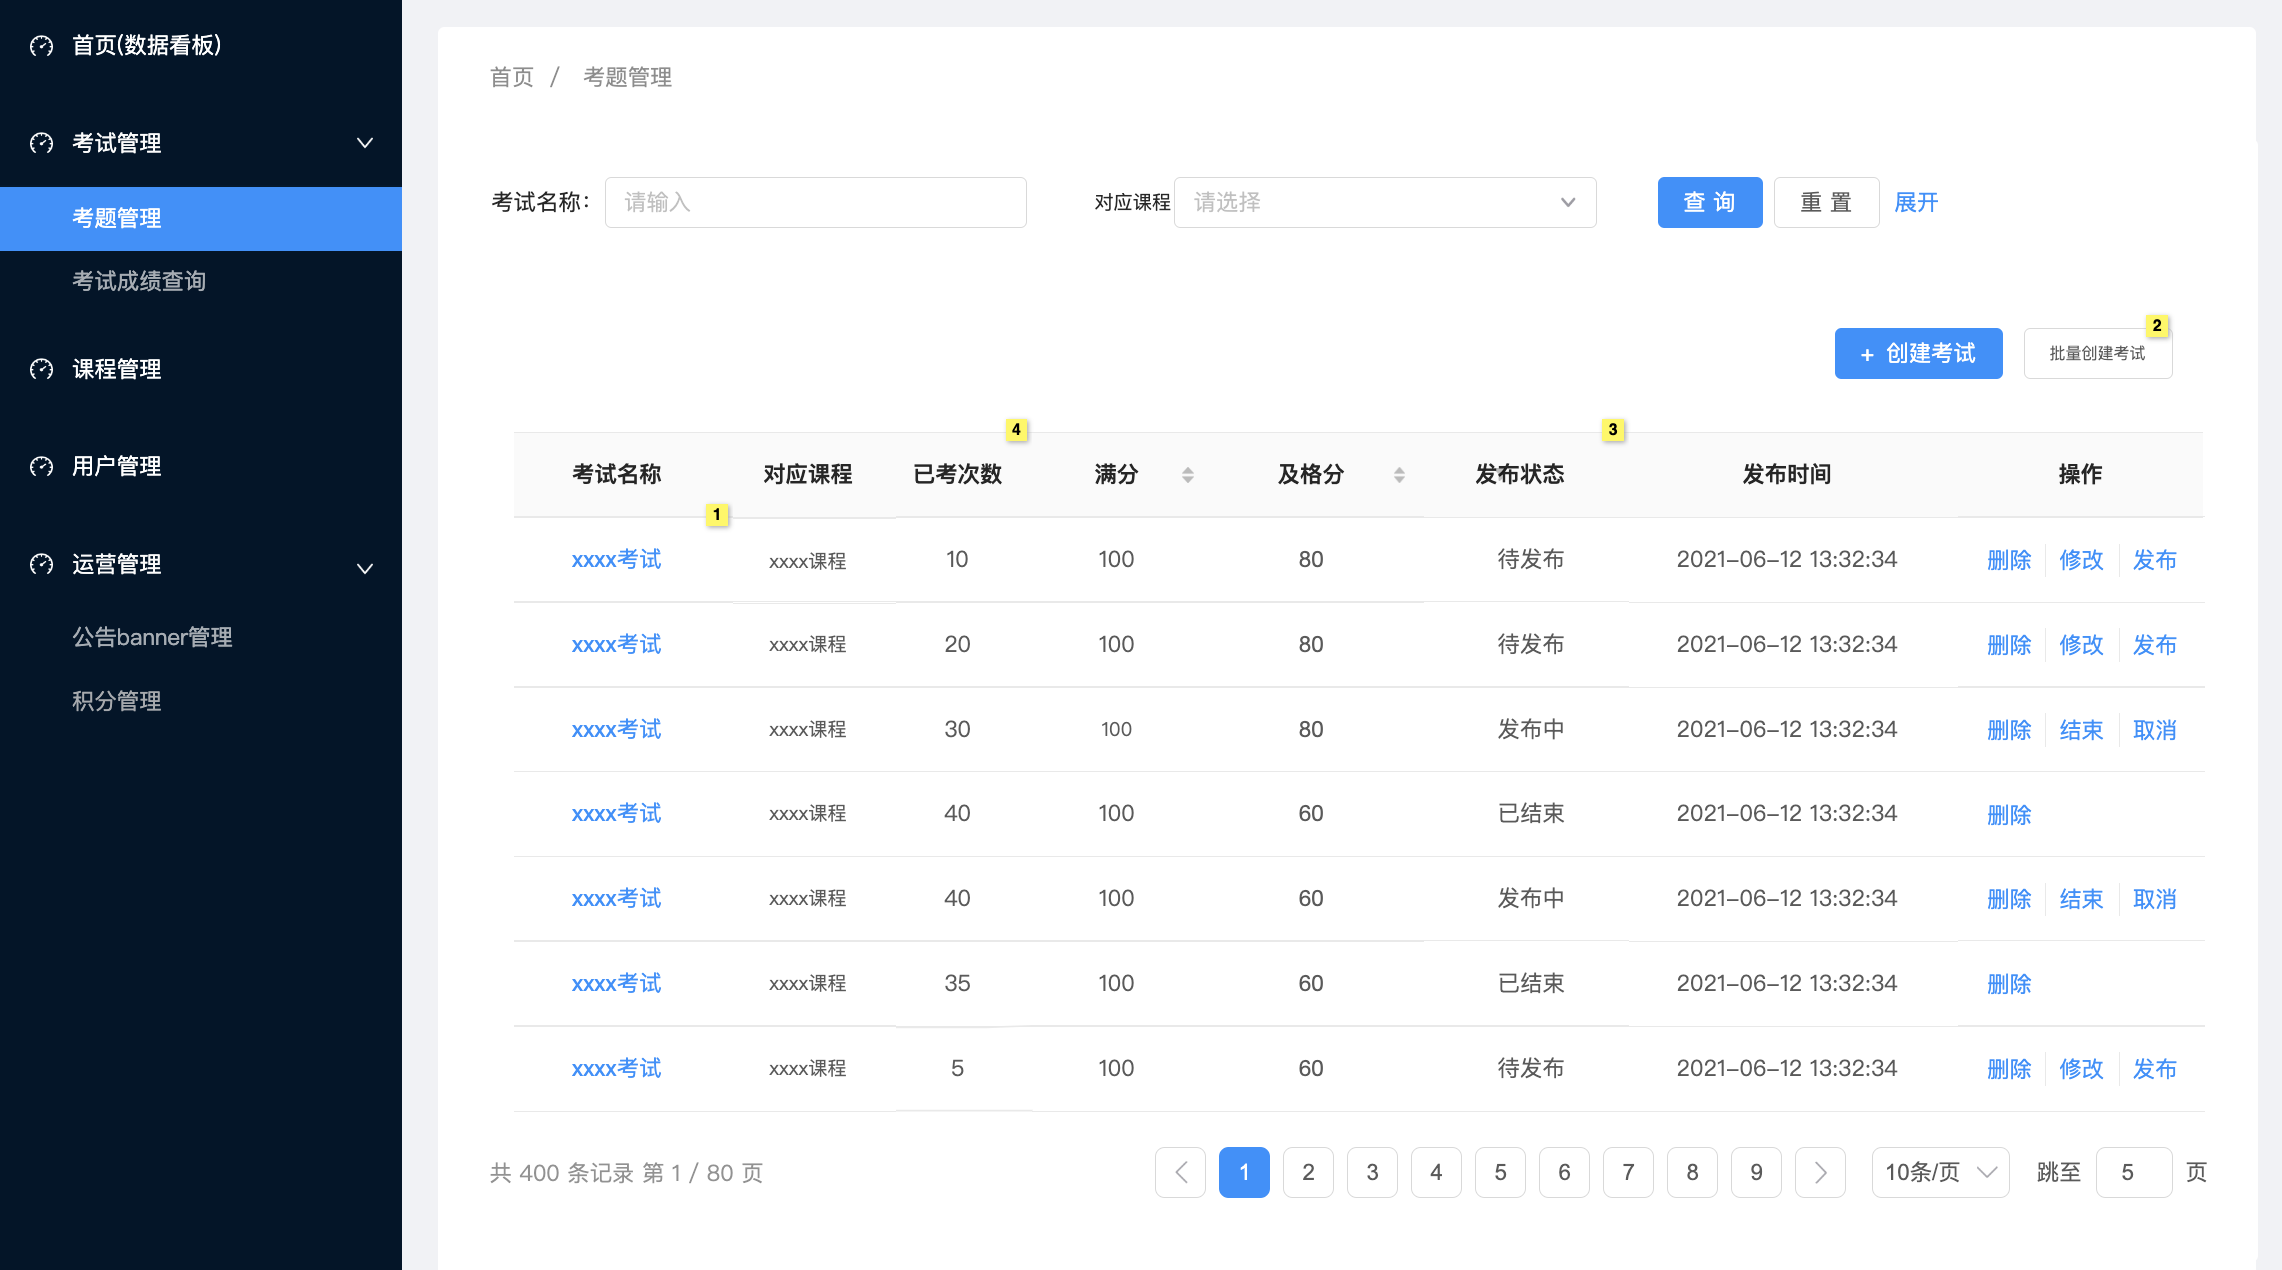Click the icon beside 课程管理 menu
The width and height of the screenshot is (2282, 1270).
click(41, 369)
